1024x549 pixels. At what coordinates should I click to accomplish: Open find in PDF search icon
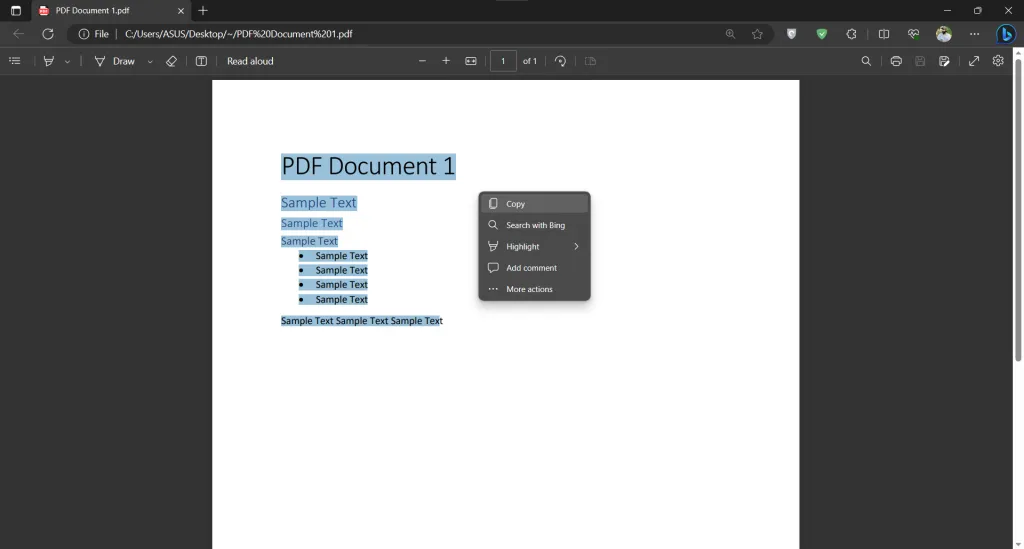coord(866,61)
